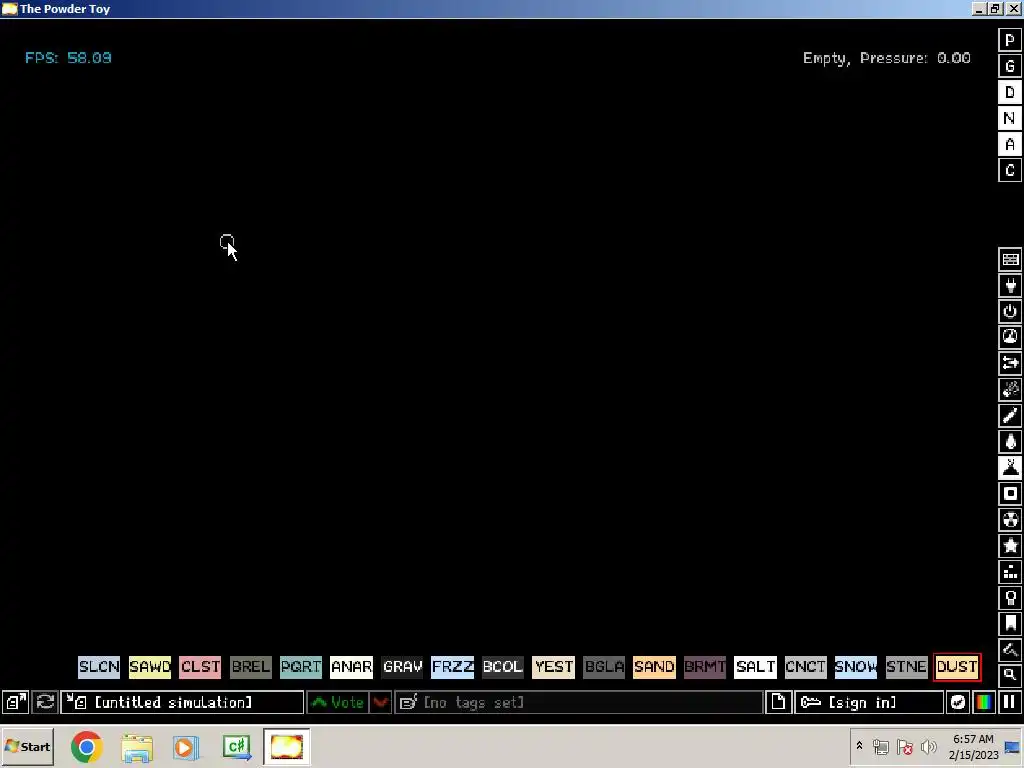Select the DUST element
This screenshot has height=768, width=1024.
point(957,667)
